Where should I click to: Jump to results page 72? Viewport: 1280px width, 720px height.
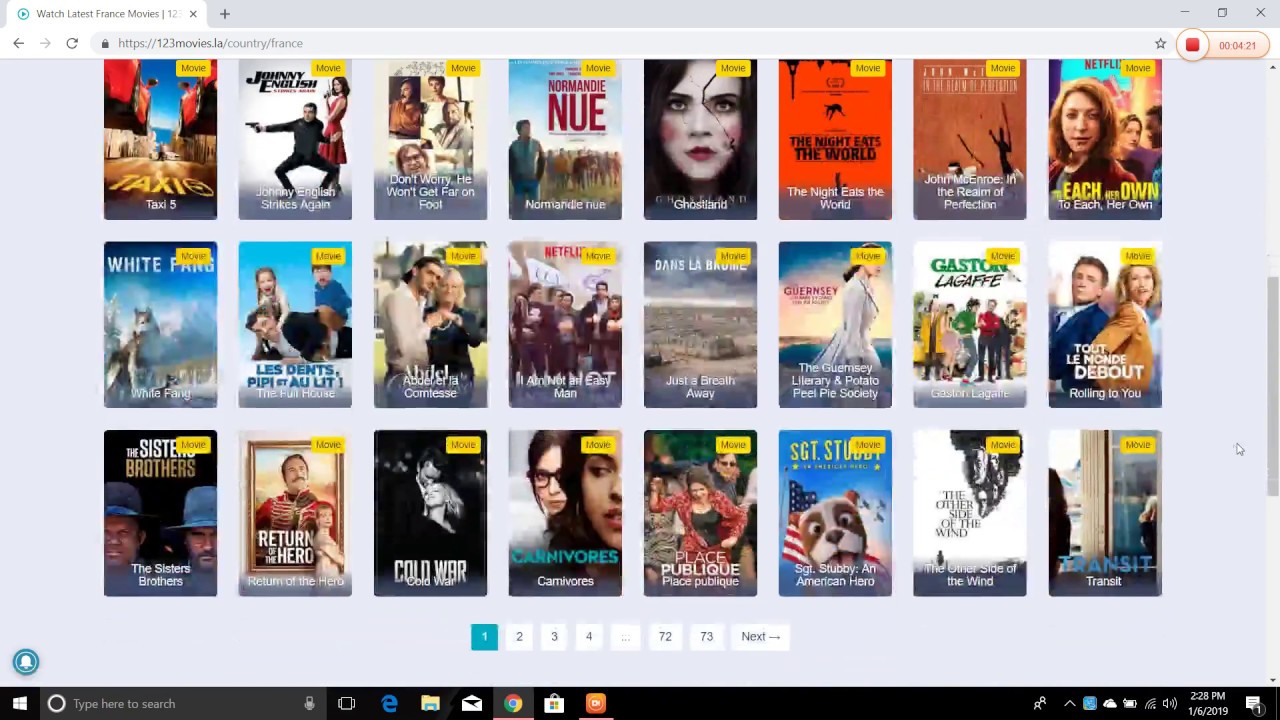(665, 637)
